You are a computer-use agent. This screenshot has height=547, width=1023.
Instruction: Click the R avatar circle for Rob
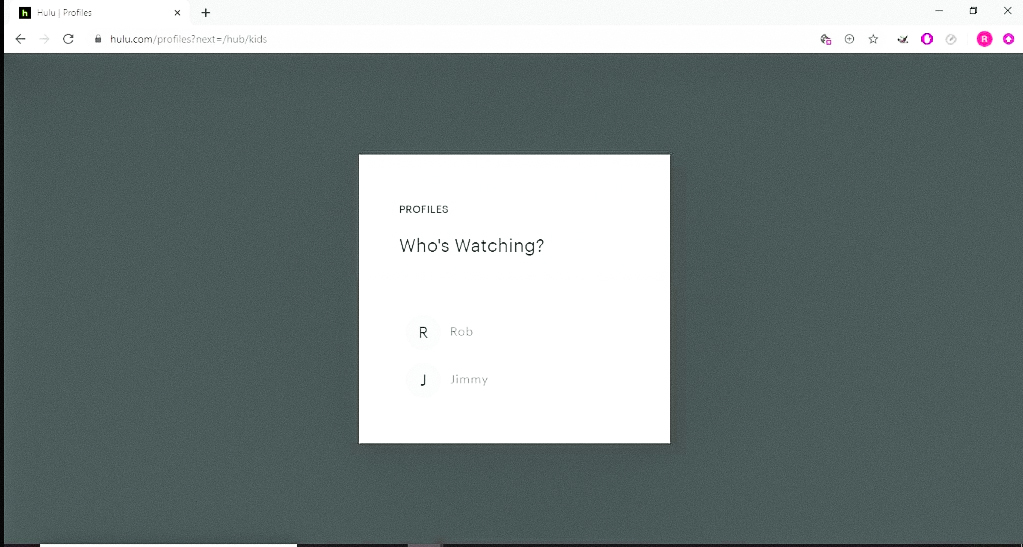pyautogui.click(x=423, y=333)
